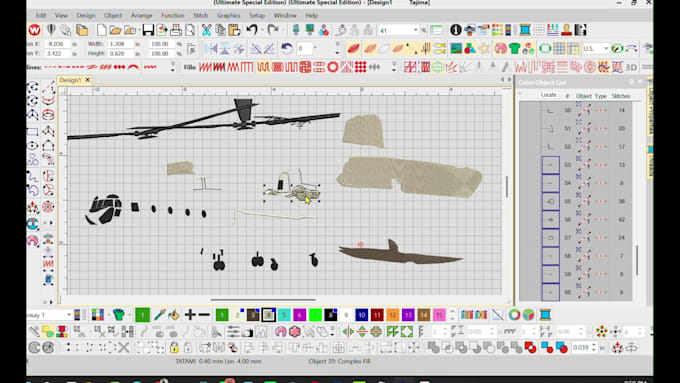Click the Object List vertical scrollbar
This screenshot has width=680, height=383.
point(637,260)
